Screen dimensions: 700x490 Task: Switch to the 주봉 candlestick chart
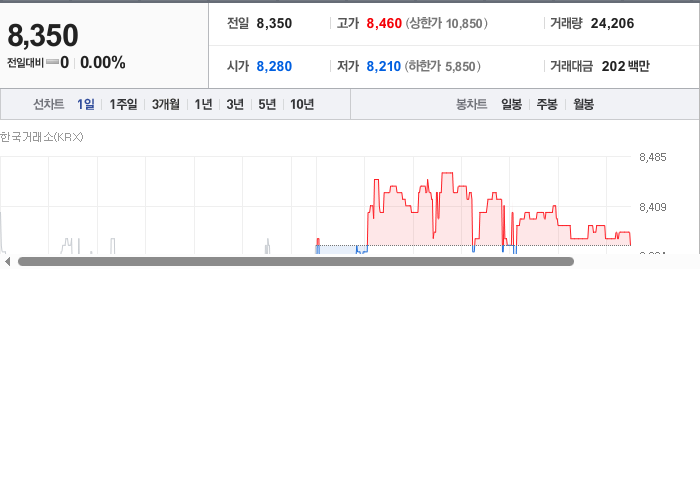[x=547, y=104]
